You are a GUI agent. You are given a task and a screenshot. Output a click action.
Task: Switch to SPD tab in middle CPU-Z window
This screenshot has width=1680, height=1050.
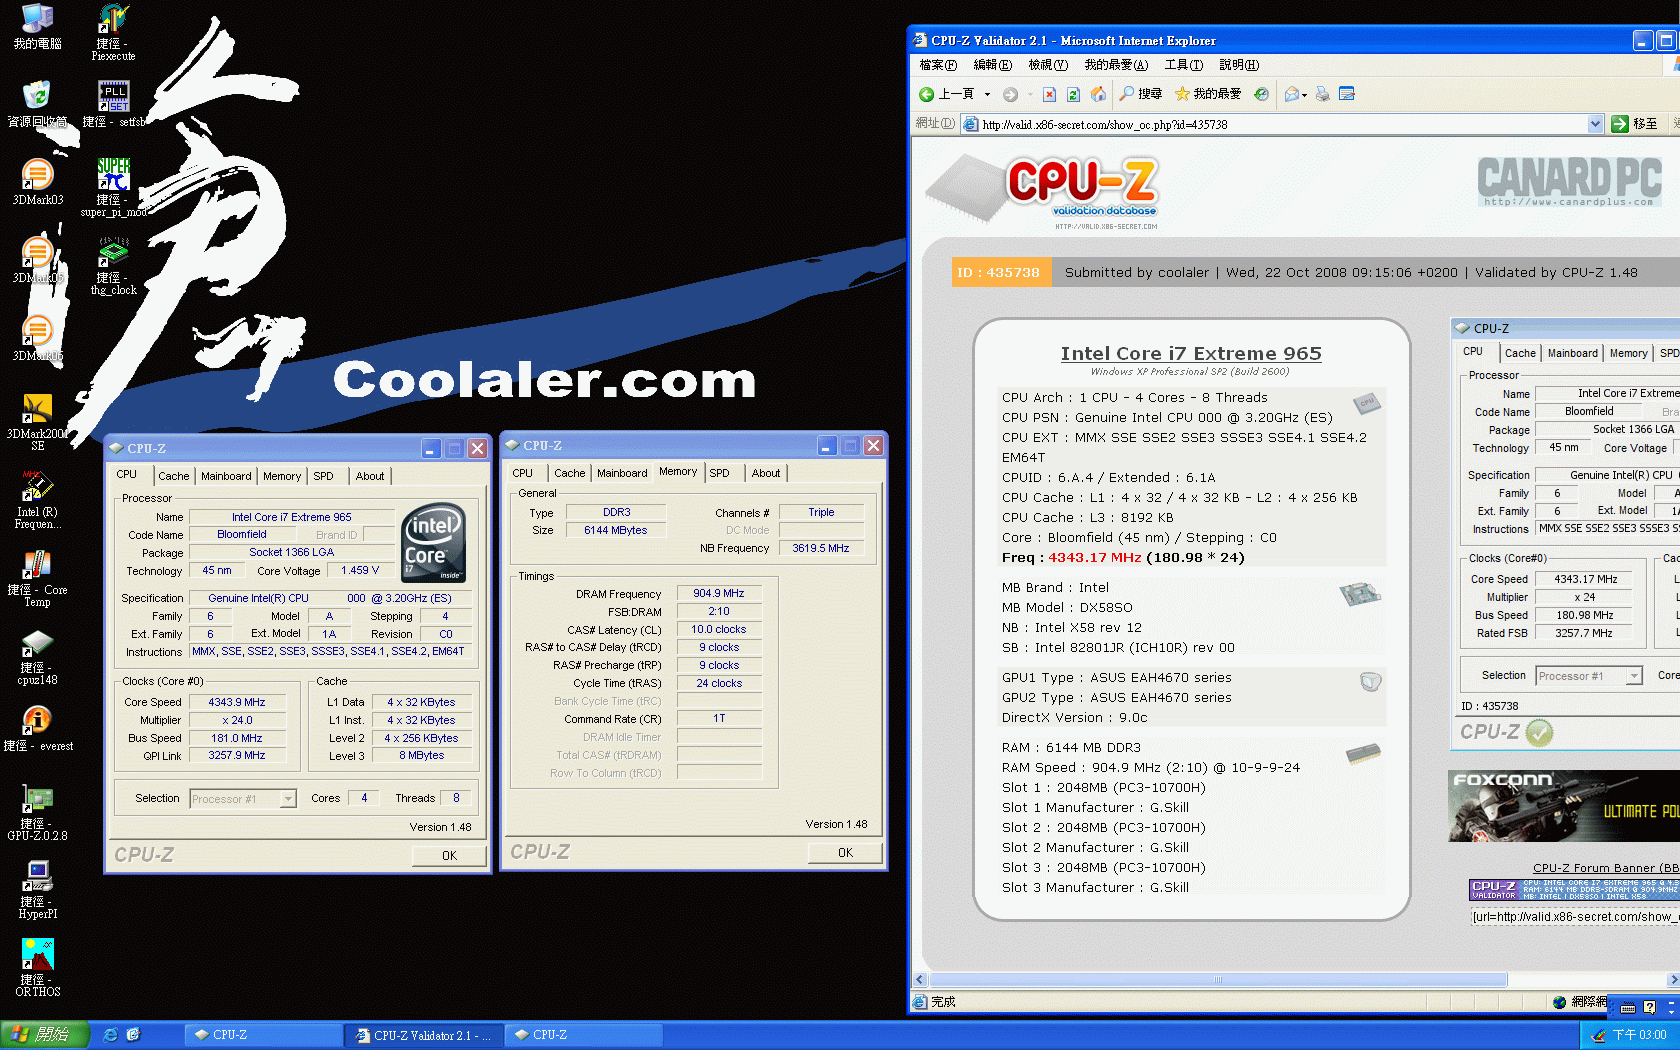coord(719,473)
